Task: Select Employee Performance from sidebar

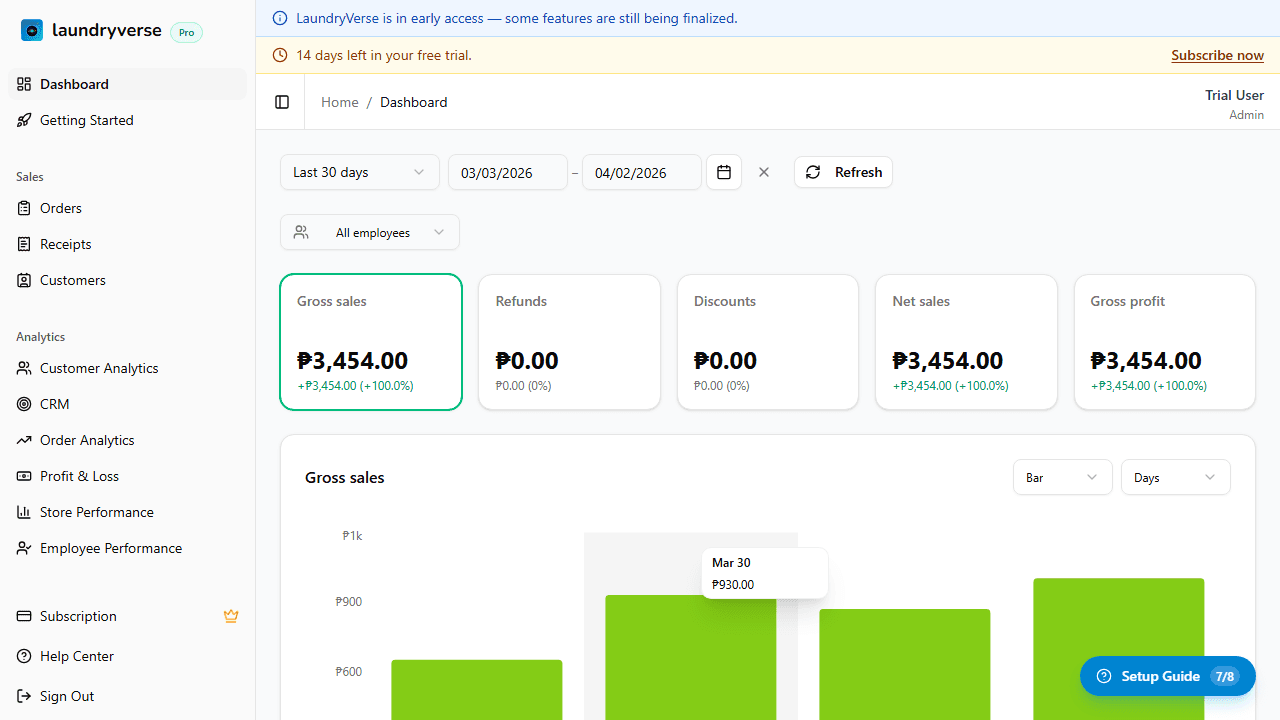Action: pyautogui.click(x=110, y=547)
